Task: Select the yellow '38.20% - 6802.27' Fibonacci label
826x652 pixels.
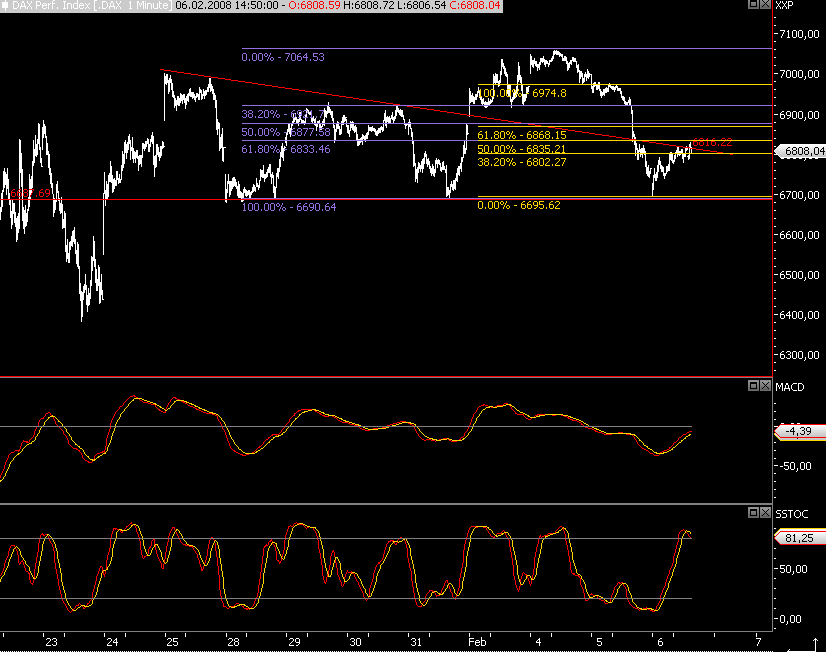Action: (x=522, y=162)
